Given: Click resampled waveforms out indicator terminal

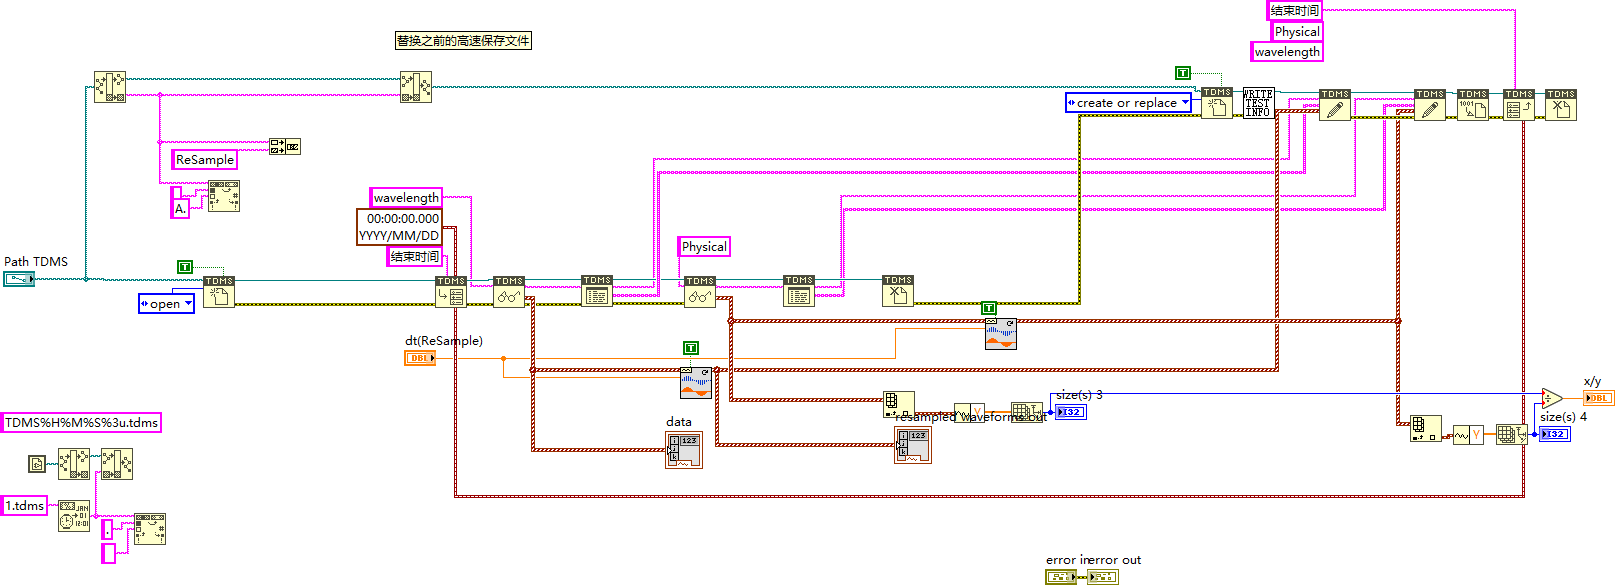Looking at the screenshot, I should click(x=913, y=445).
